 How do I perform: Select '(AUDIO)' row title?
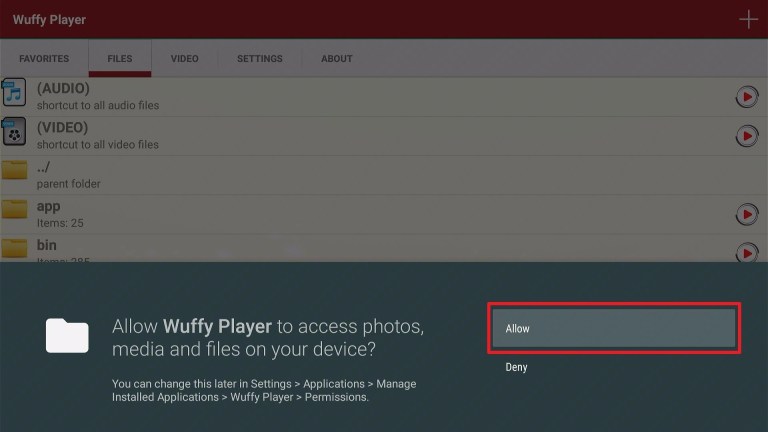pyautogui.click(x=63, y=88)
